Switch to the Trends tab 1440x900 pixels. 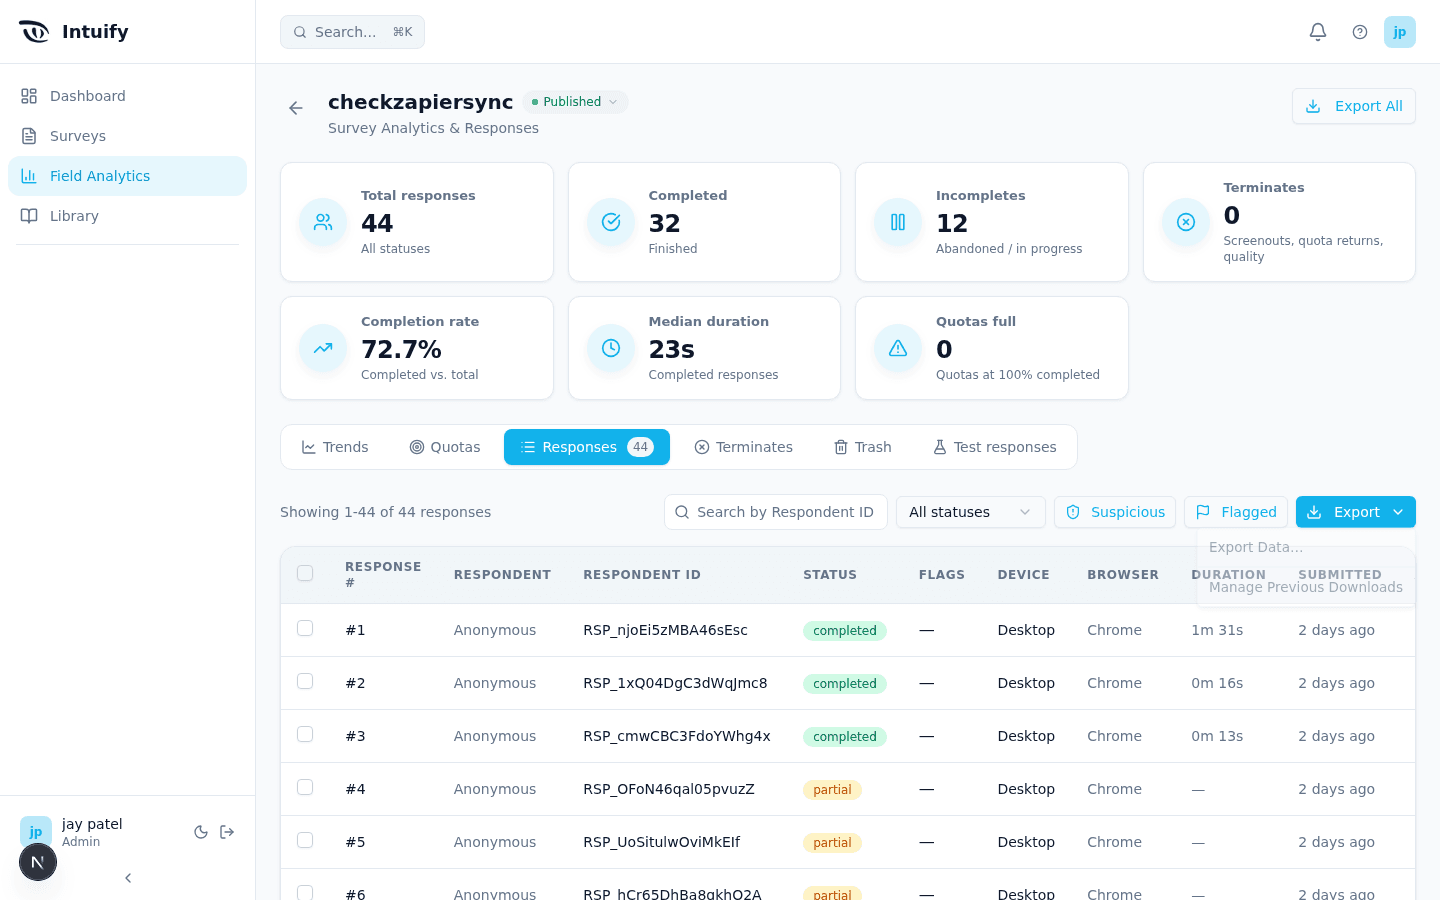point(335,447)
